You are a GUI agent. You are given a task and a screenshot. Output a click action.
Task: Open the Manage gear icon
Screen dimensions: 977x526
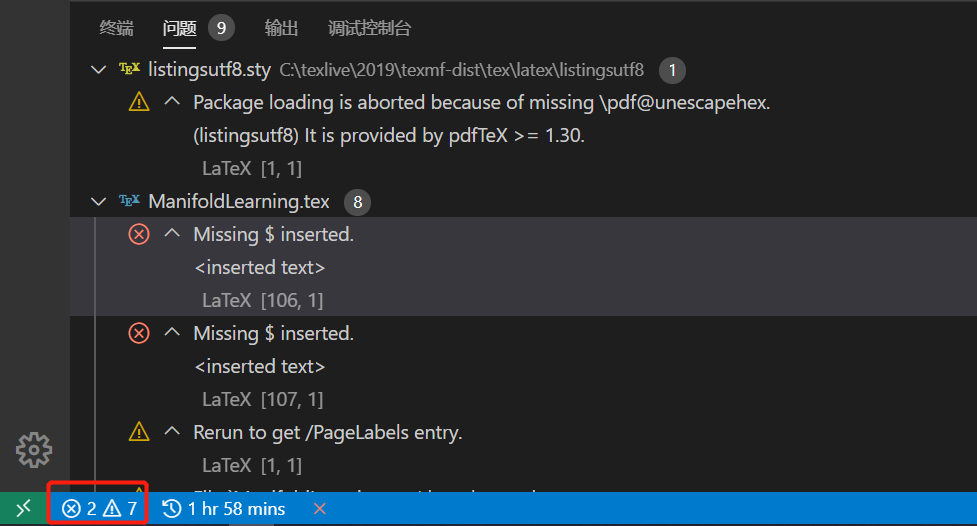click(34, 450)
